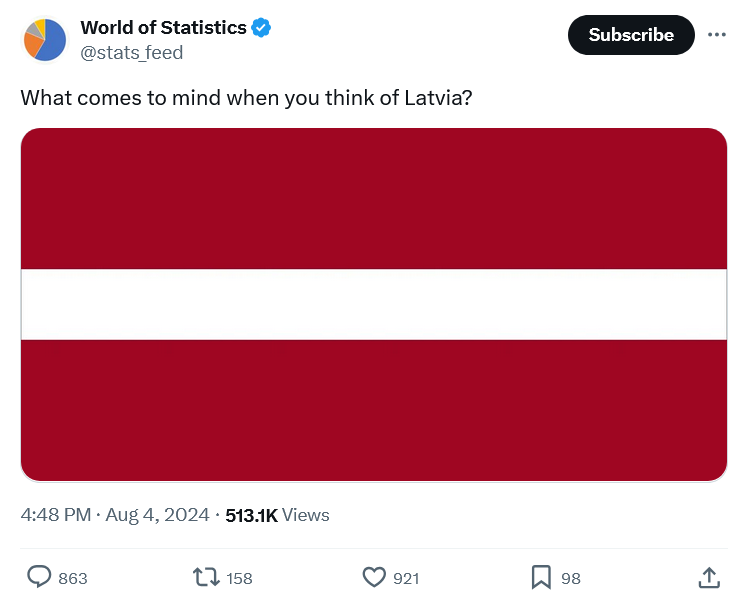This screenshot has width=748, height=607.
Task: Like the post with the heart icon
Action: click(x=374, y=577)
